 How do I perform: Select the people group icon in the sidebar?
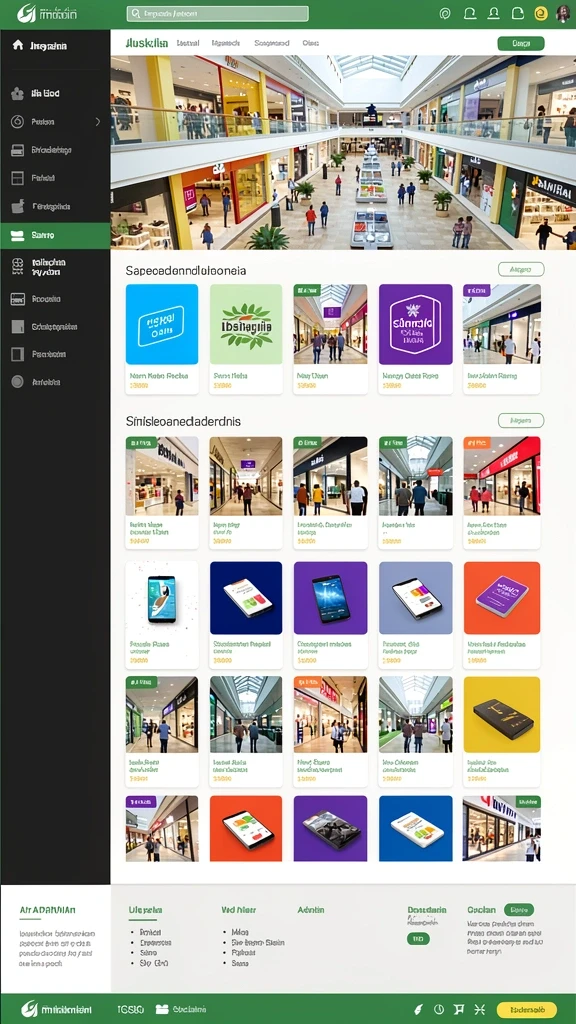[x=18, y=93]
